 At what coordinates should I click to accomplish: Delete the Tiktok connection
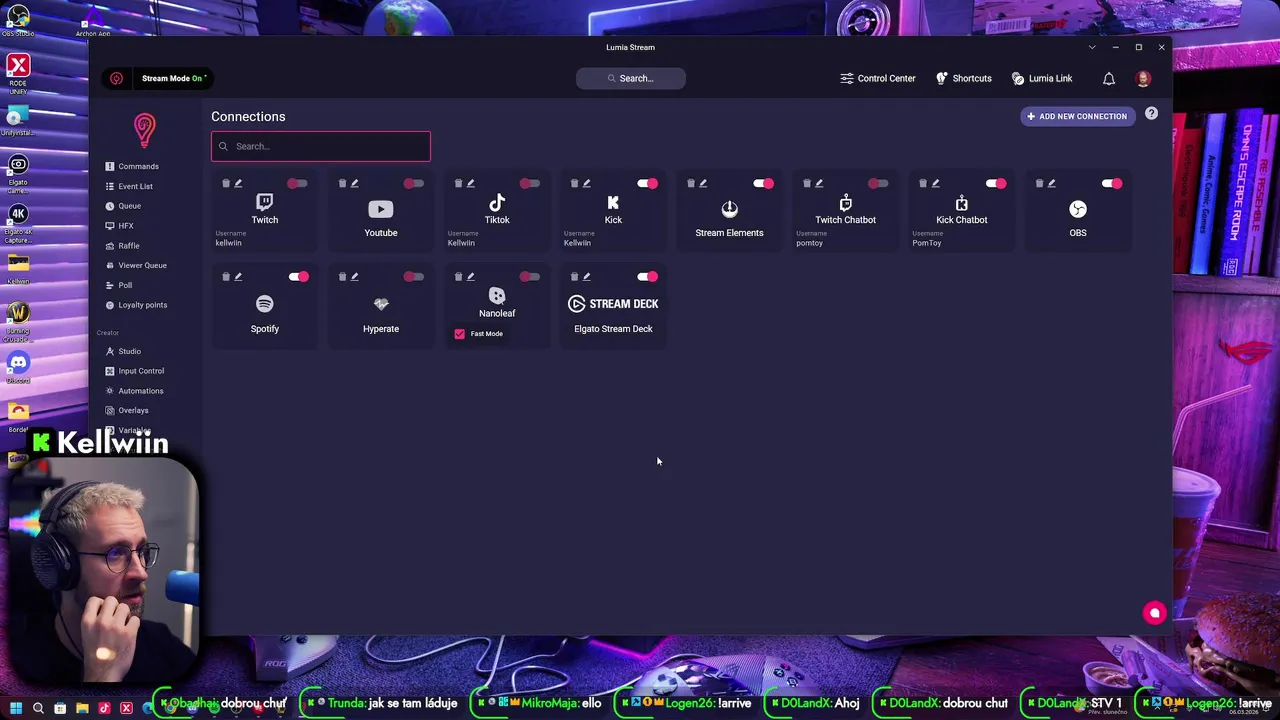point(458,183)
